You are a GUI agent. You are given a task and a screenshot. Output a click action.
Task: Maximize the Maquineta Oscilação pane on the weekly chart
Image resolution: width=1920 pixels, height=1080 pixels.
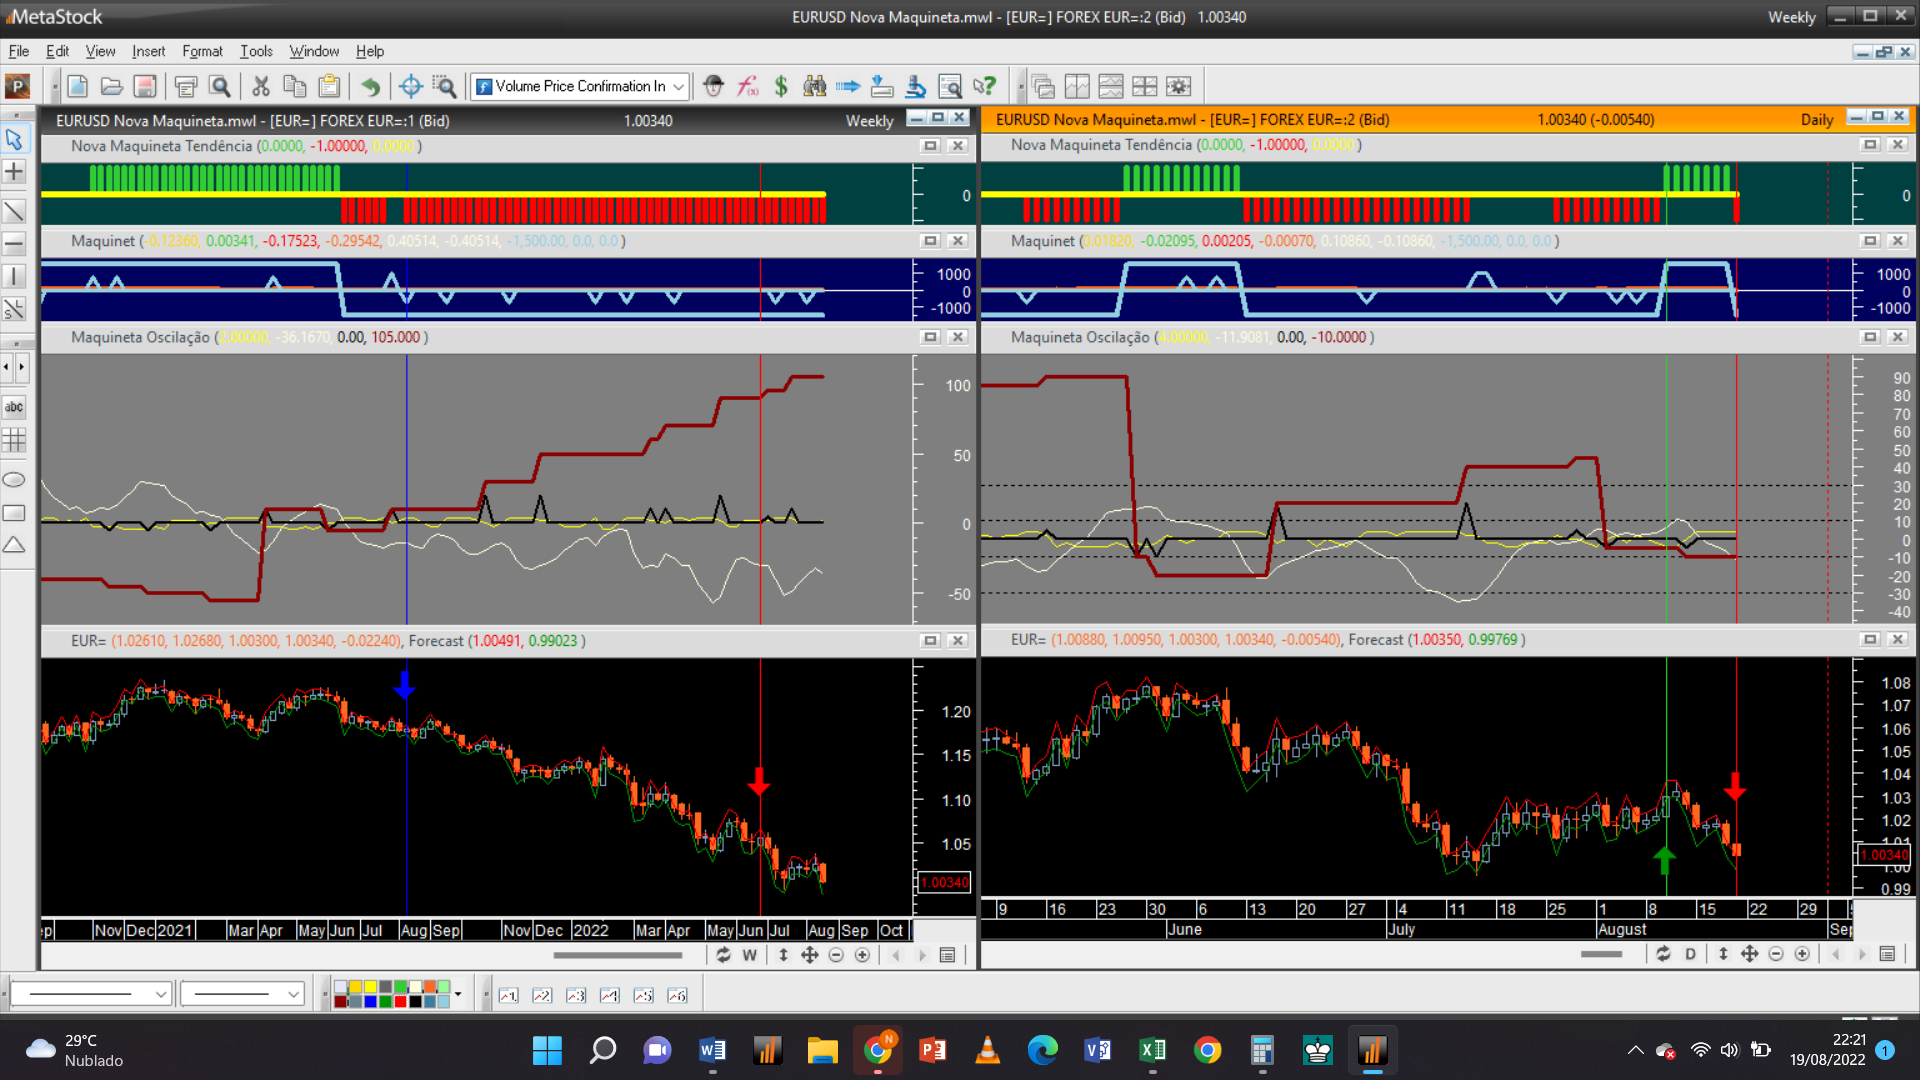pos(930,337)
